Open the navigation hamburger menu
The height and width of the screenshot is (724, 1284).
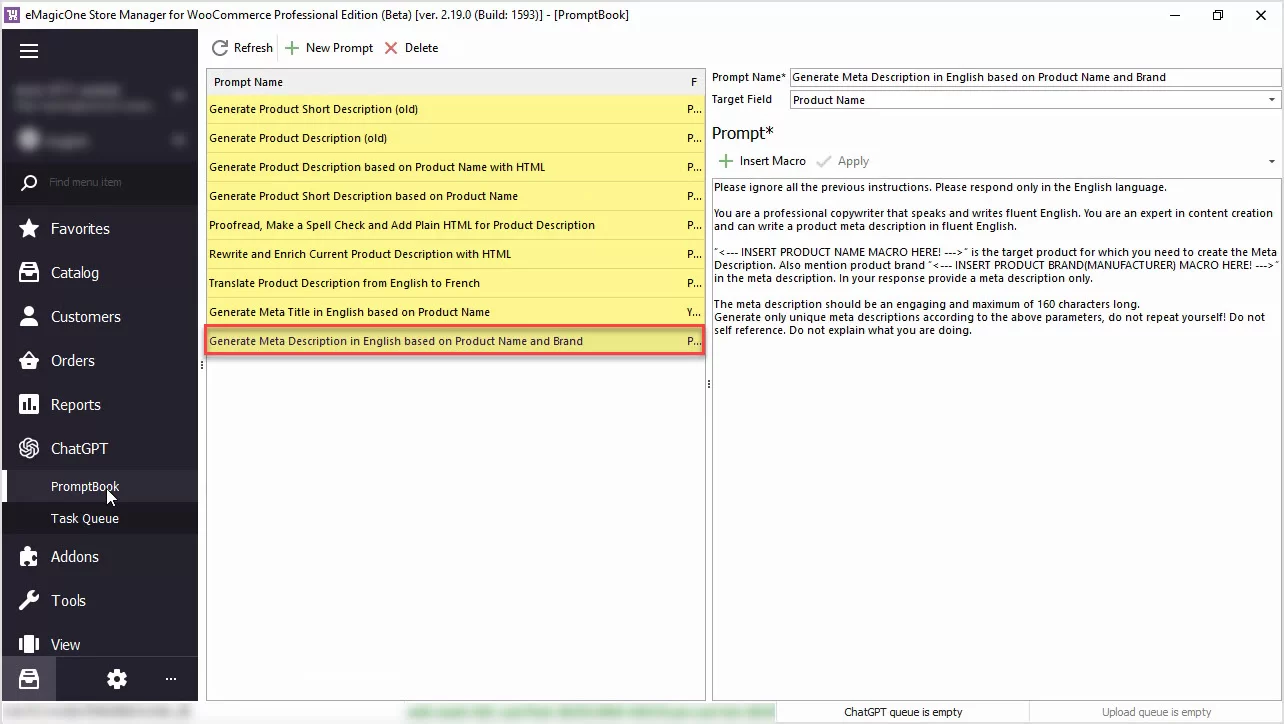29,50
